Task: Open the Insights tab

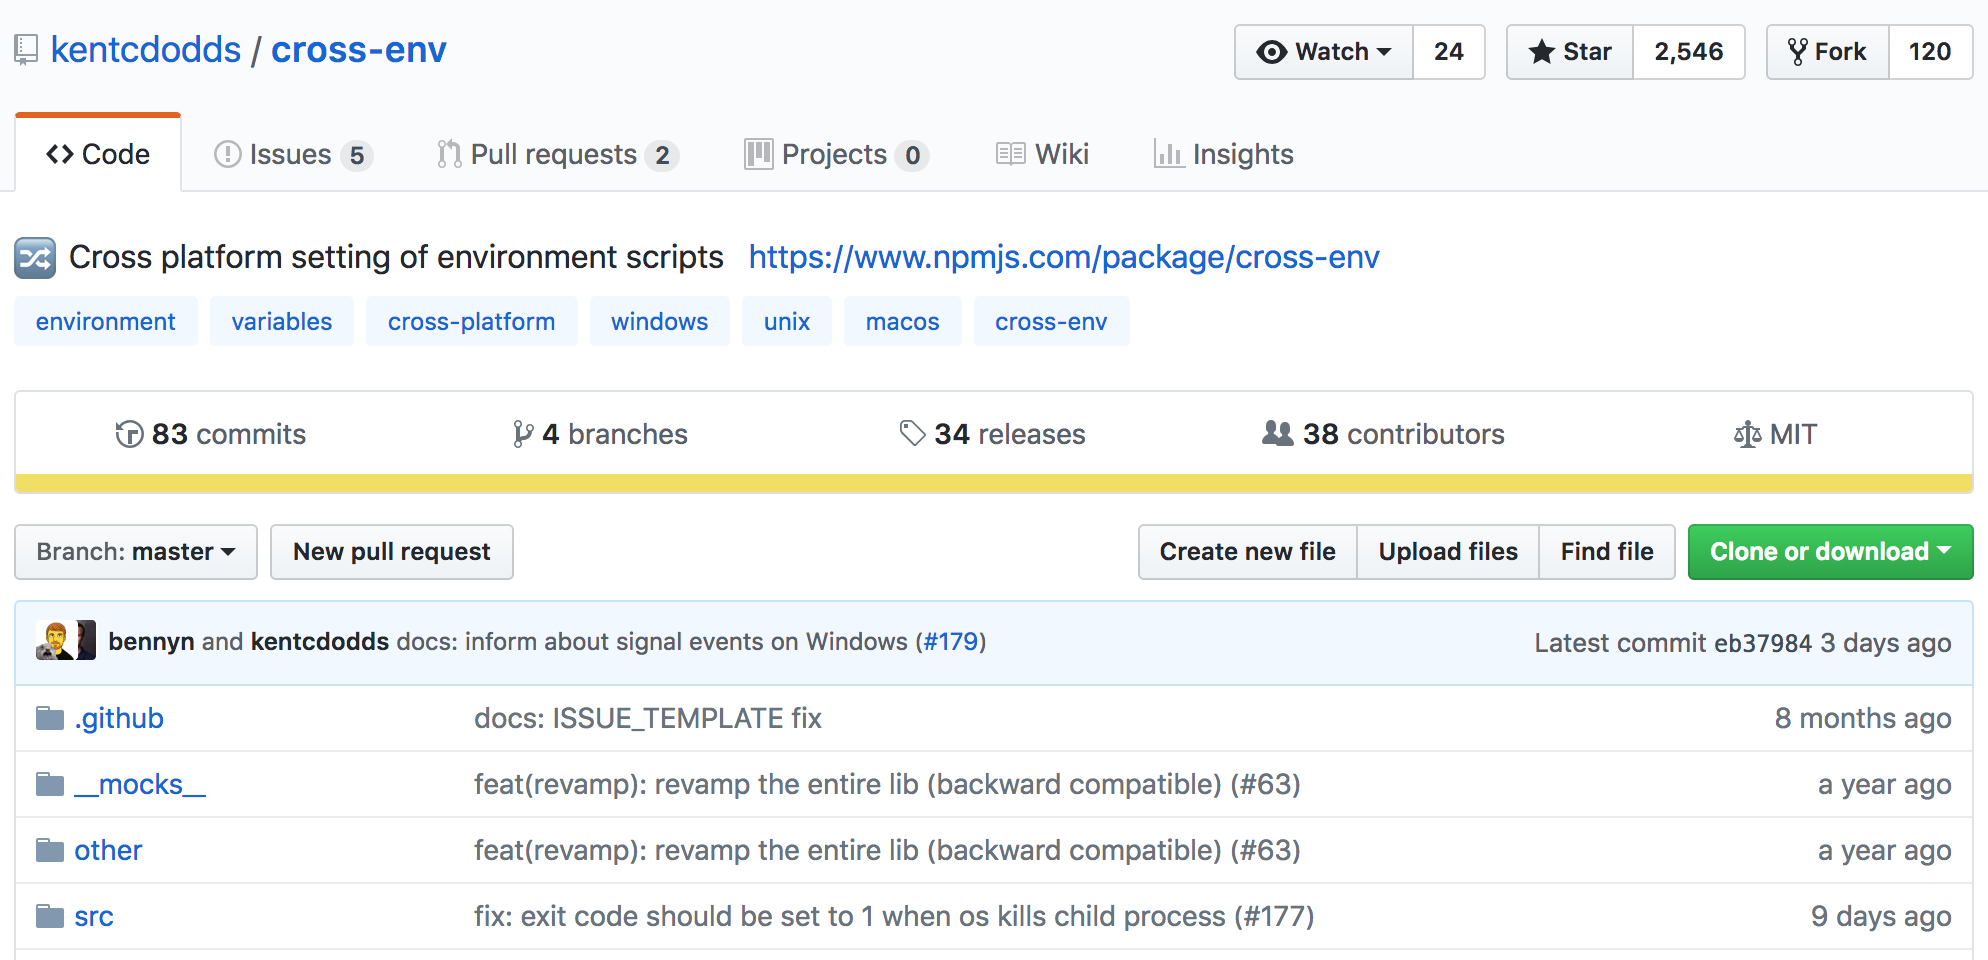Action: [x=1223, y=154]
